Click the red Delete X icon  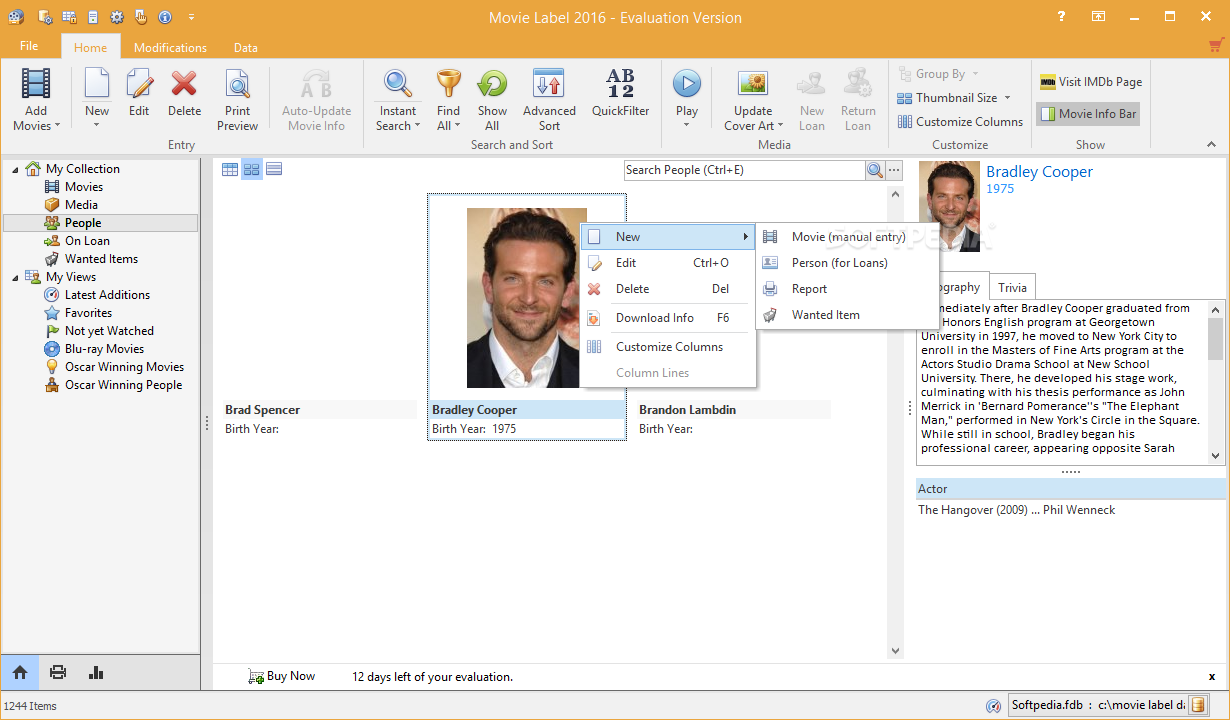click(x=184, y=84)
